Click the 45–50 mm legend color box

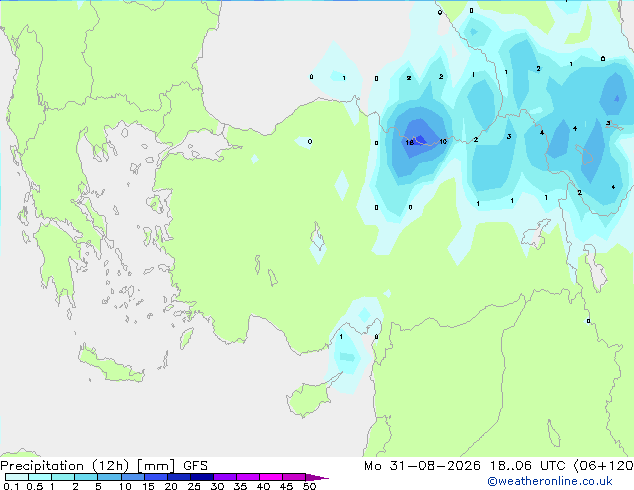click(x=294, y=477)
